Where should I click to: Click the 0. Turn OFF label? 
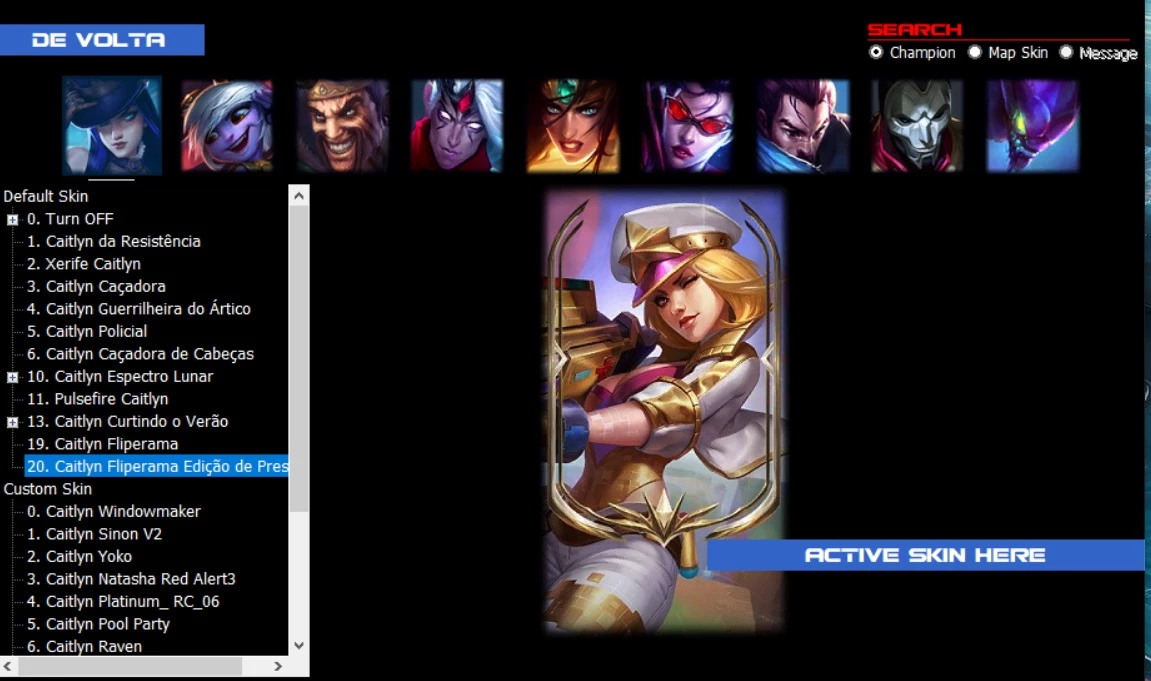70,219
